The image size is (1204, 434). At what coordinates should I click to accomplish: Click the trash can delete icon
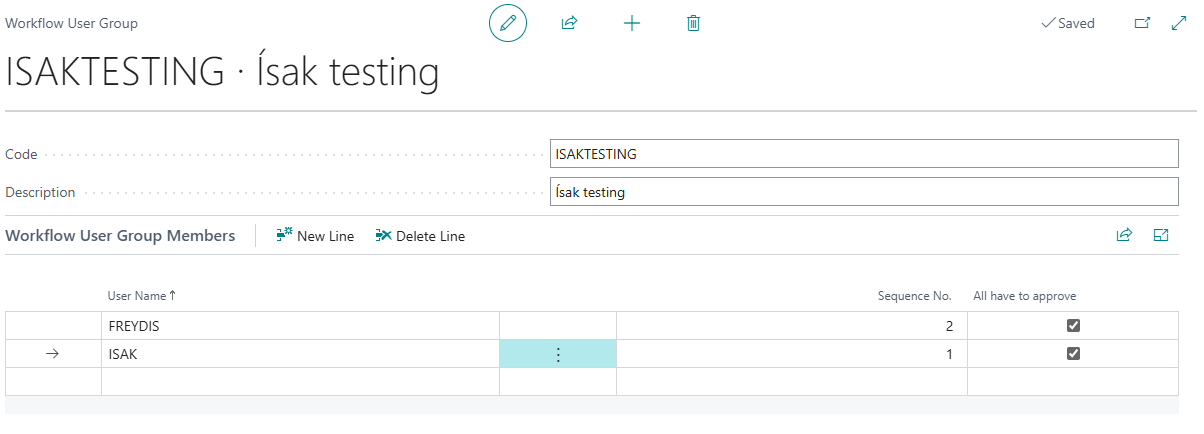click(693, 23)
